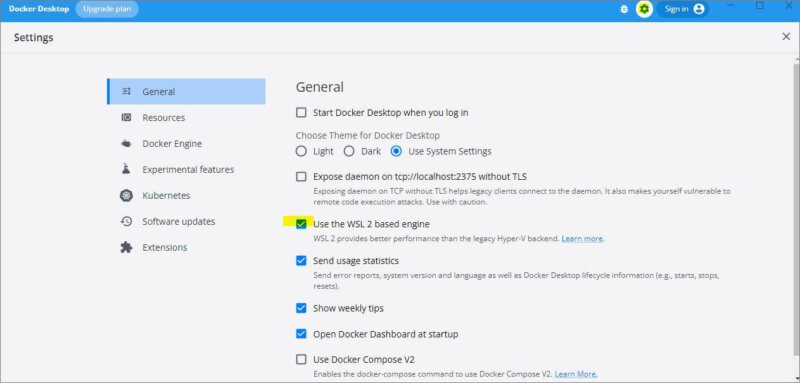800x383 pixels.
Task: Uncheck Show weekly tips
Action: point(302,309)
